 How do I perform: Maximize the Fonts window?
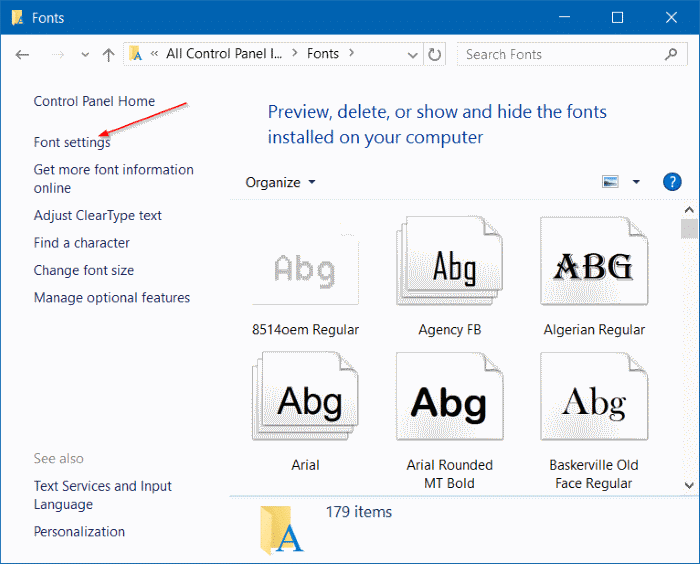617,17
